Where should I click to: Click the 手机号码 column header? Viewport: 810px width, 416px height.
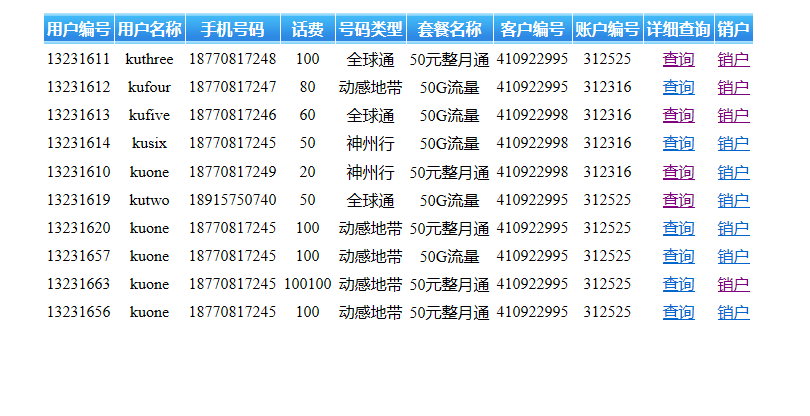click(232, 29)
